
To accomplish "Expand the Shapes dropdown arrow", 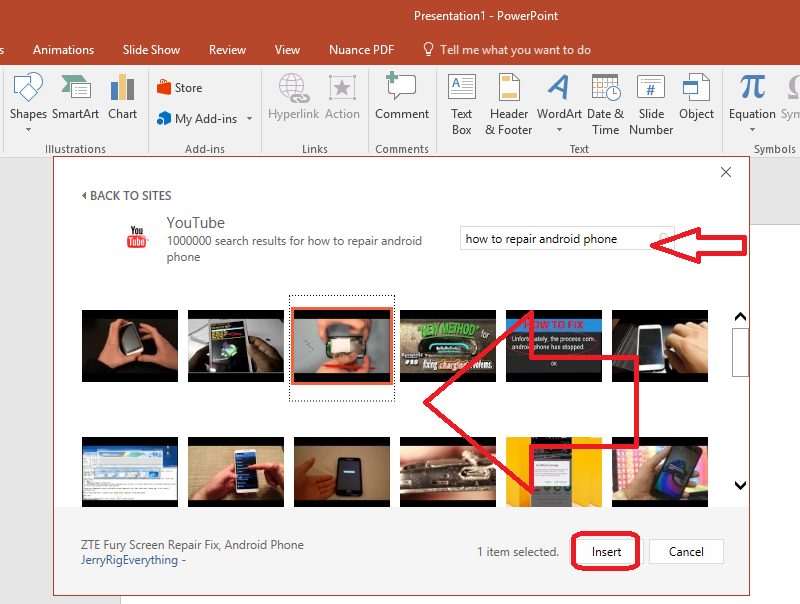I will [29, 130].
